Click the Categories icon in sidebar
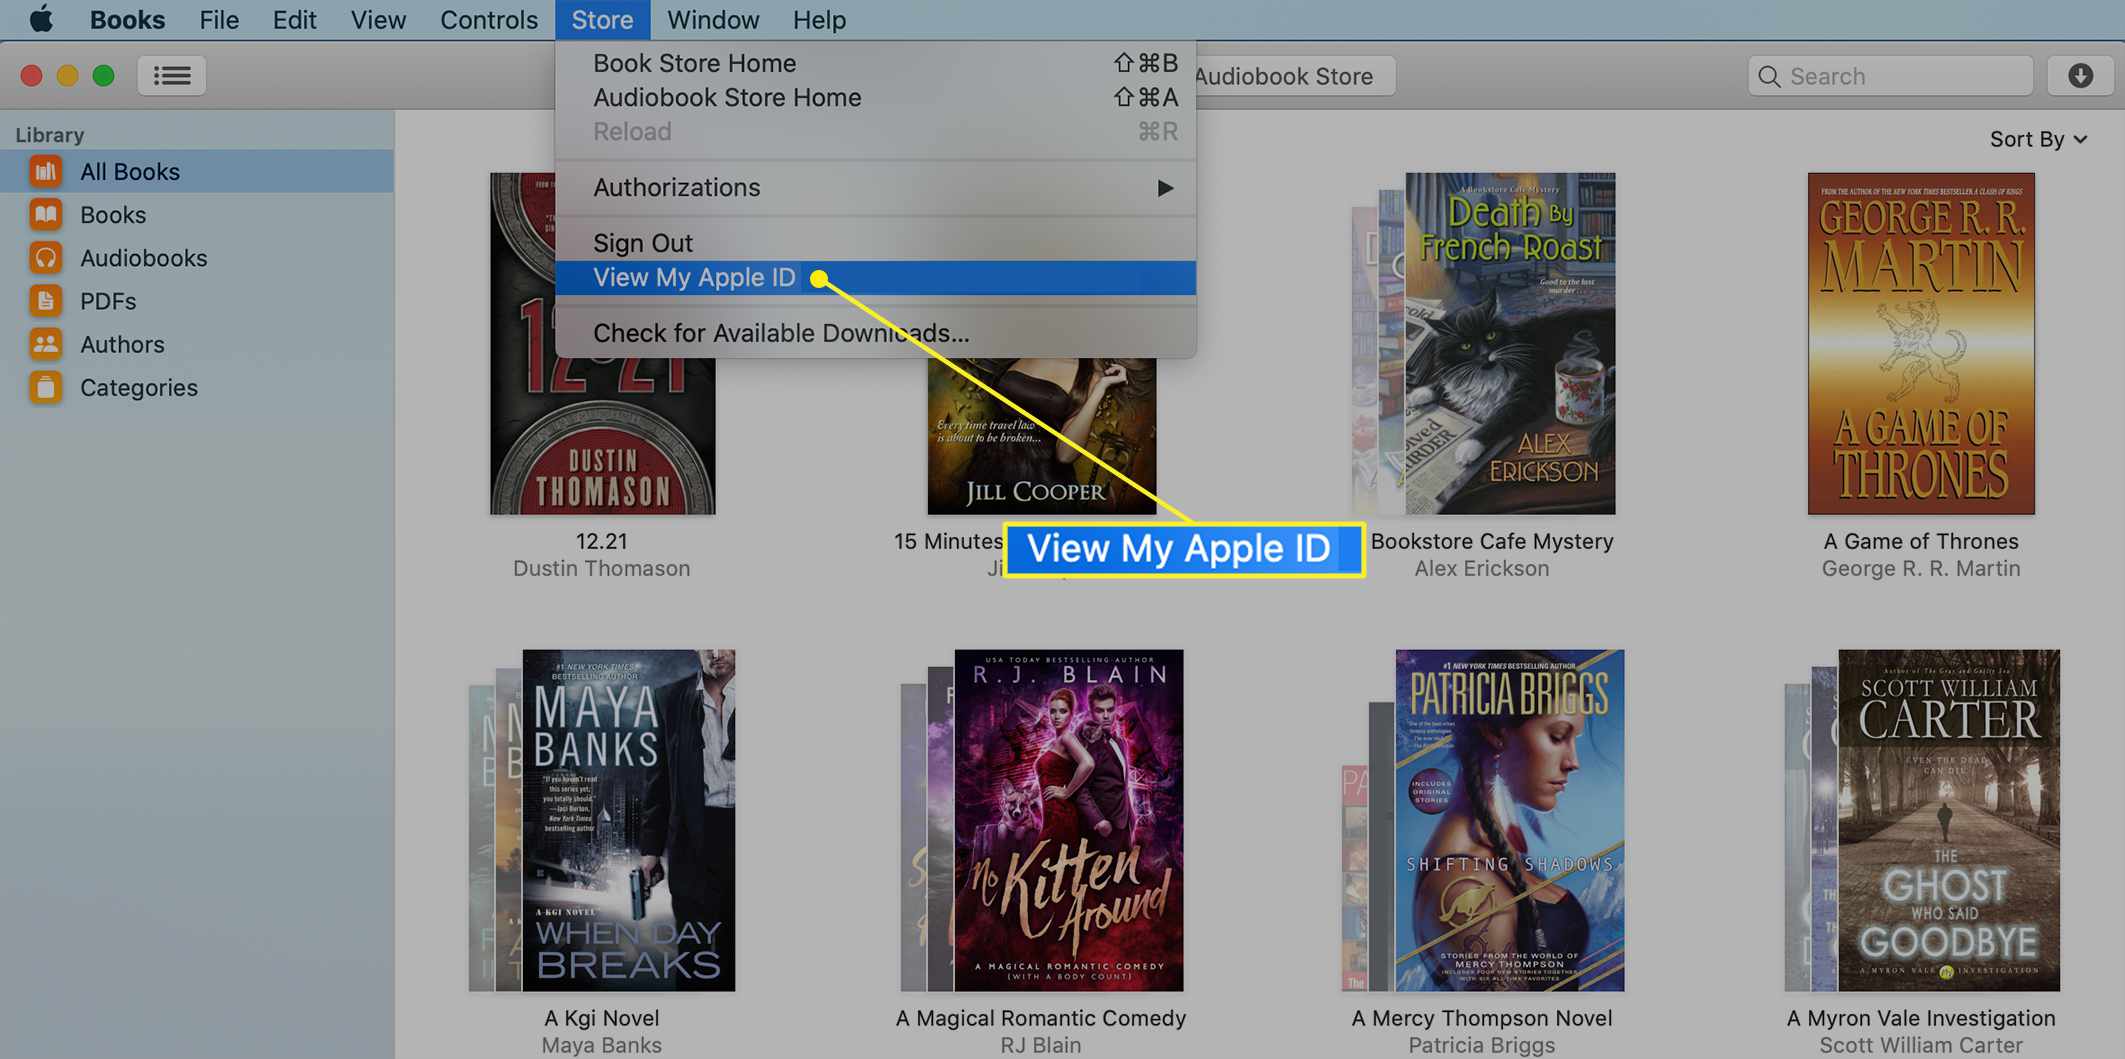The height and width of the screenshot is (1059, 2125). coord(45,387)
